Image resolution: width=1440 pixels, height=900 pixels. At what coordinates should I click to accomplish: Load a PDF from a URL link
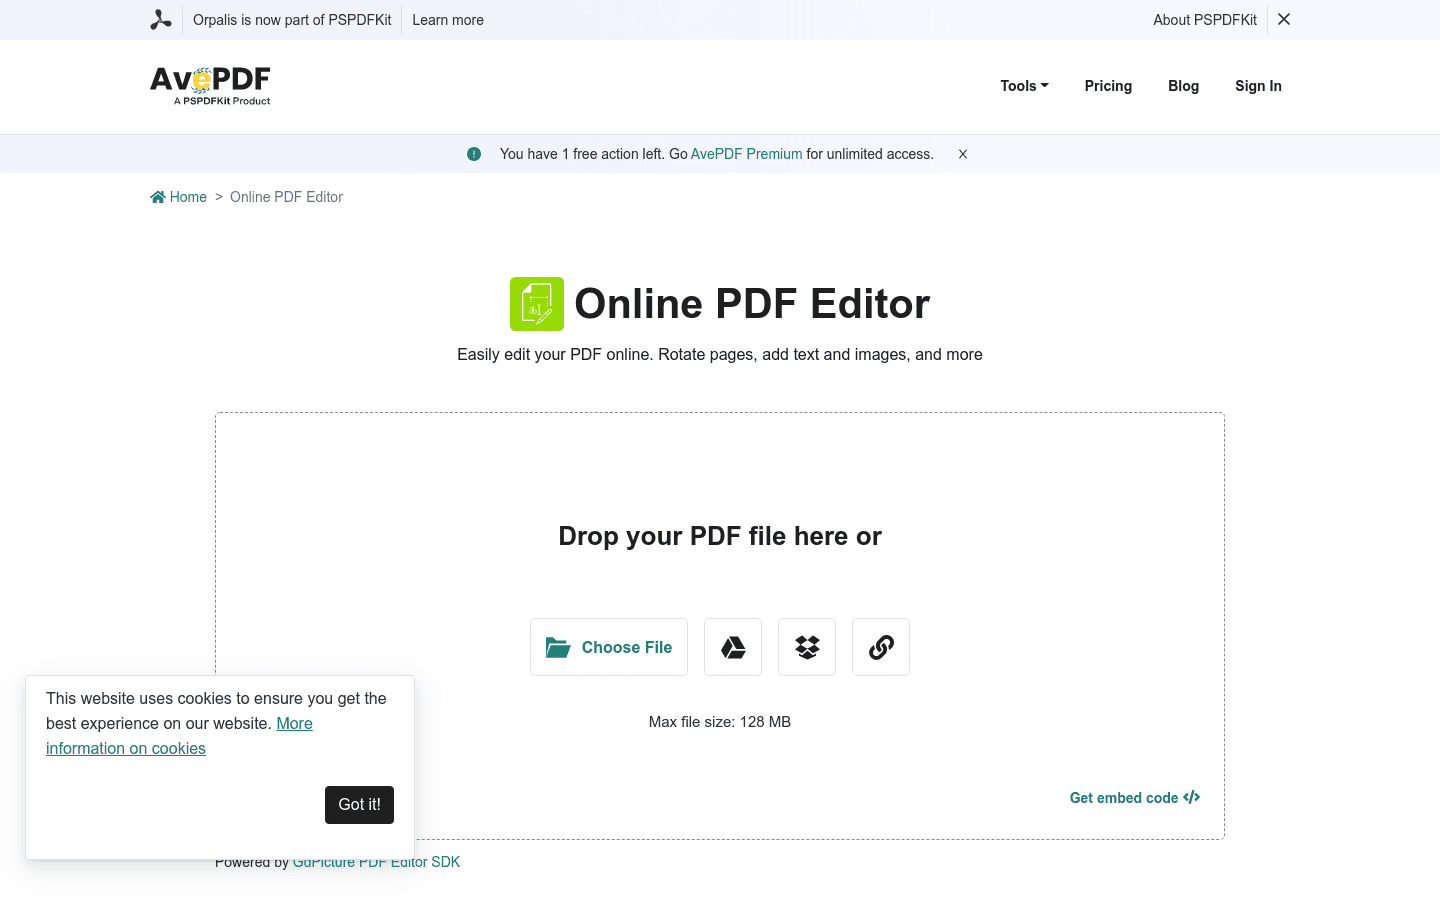click(x=880, y=646)
